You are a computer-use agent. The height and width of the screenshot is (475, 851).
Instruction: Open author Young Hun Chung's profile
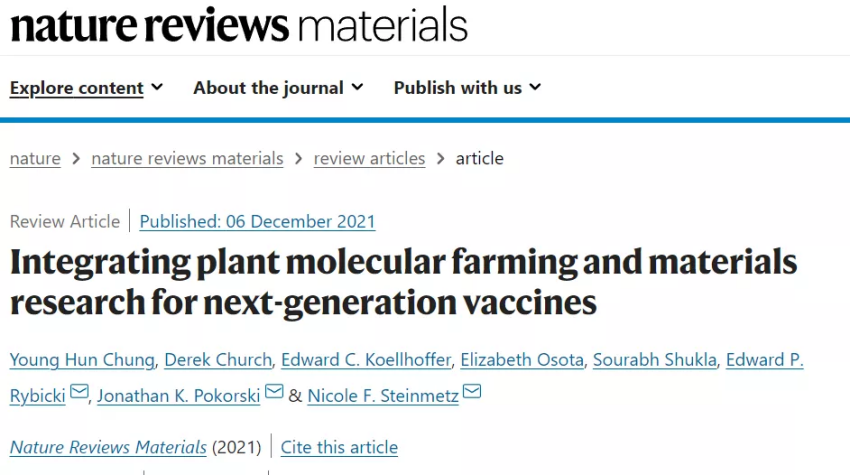point(82,360)
